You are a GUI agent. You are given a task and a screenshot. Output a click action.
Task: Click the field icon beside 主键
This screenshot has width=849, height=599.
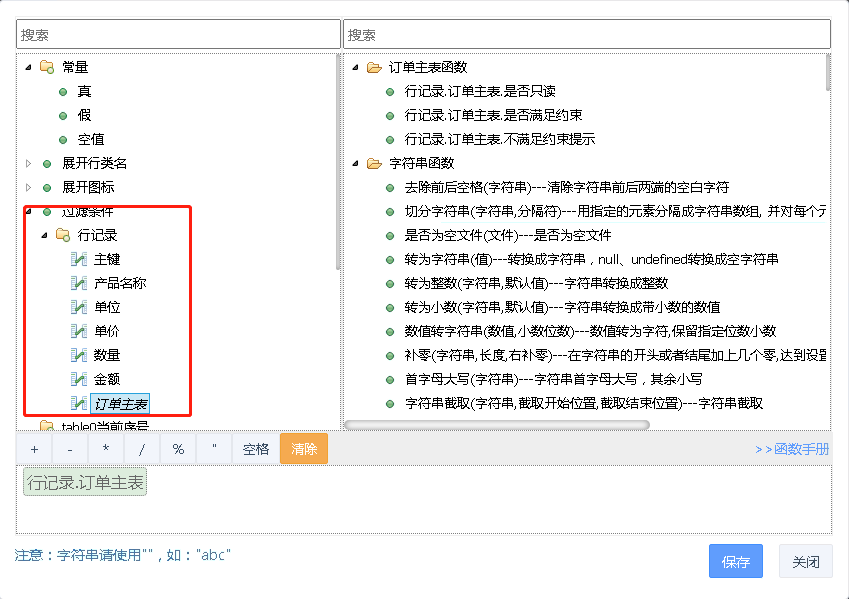pos(79,259)
